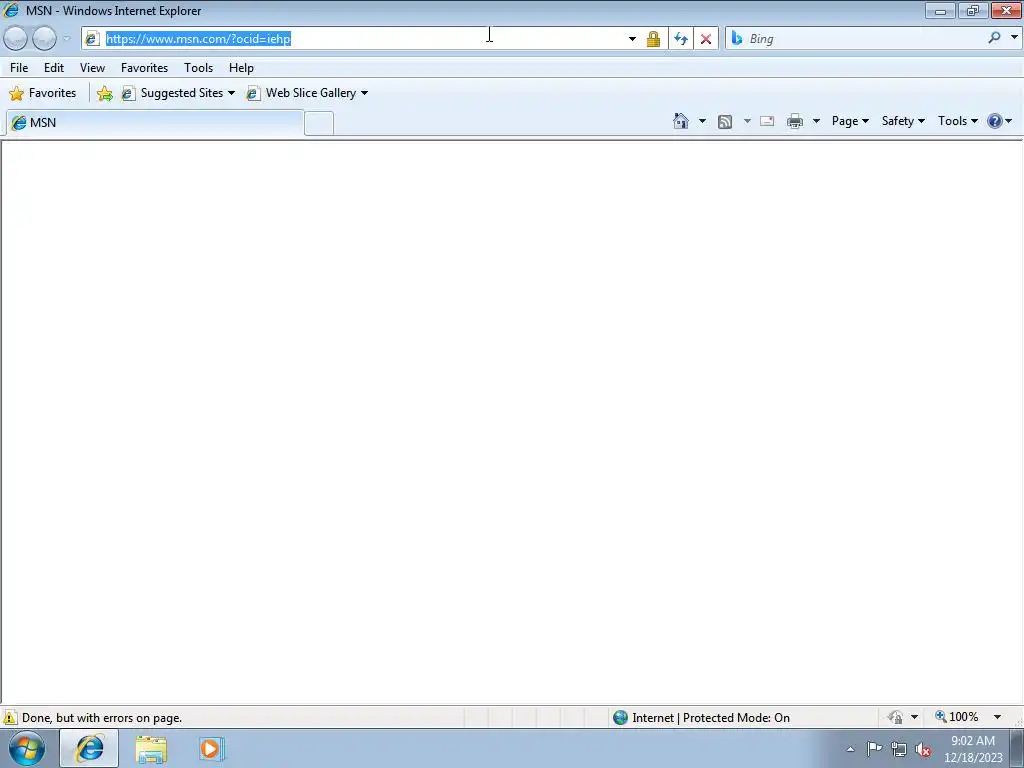Stop page loading with red X
Screen dimensions: 1024x768
[x=706, y=39]
